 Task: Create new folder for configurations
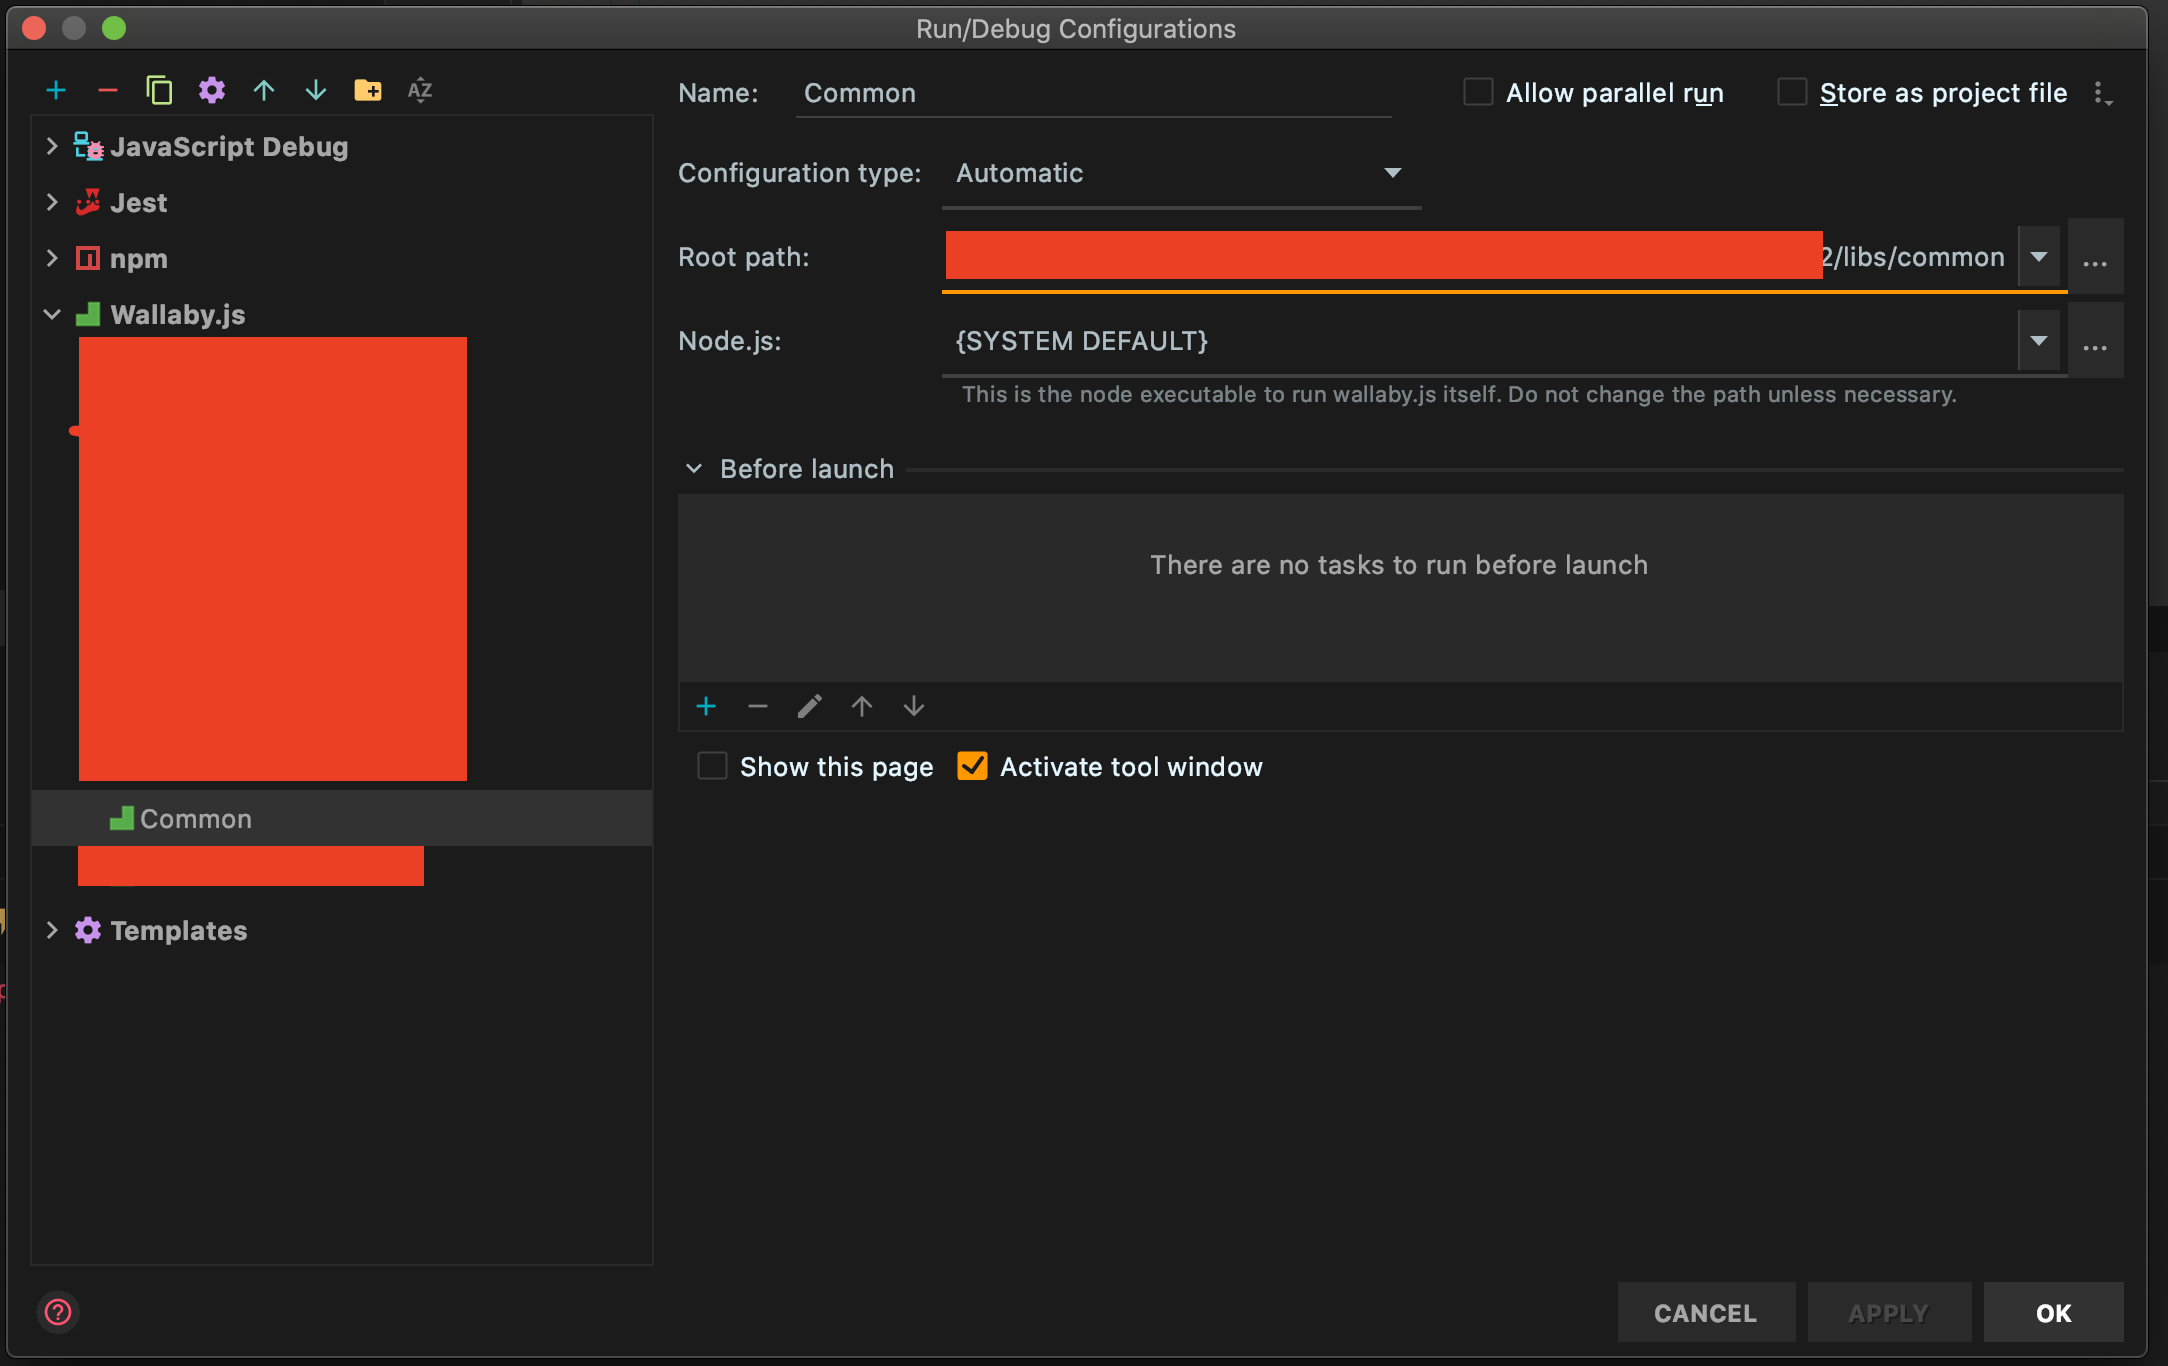tap(368, 91)
